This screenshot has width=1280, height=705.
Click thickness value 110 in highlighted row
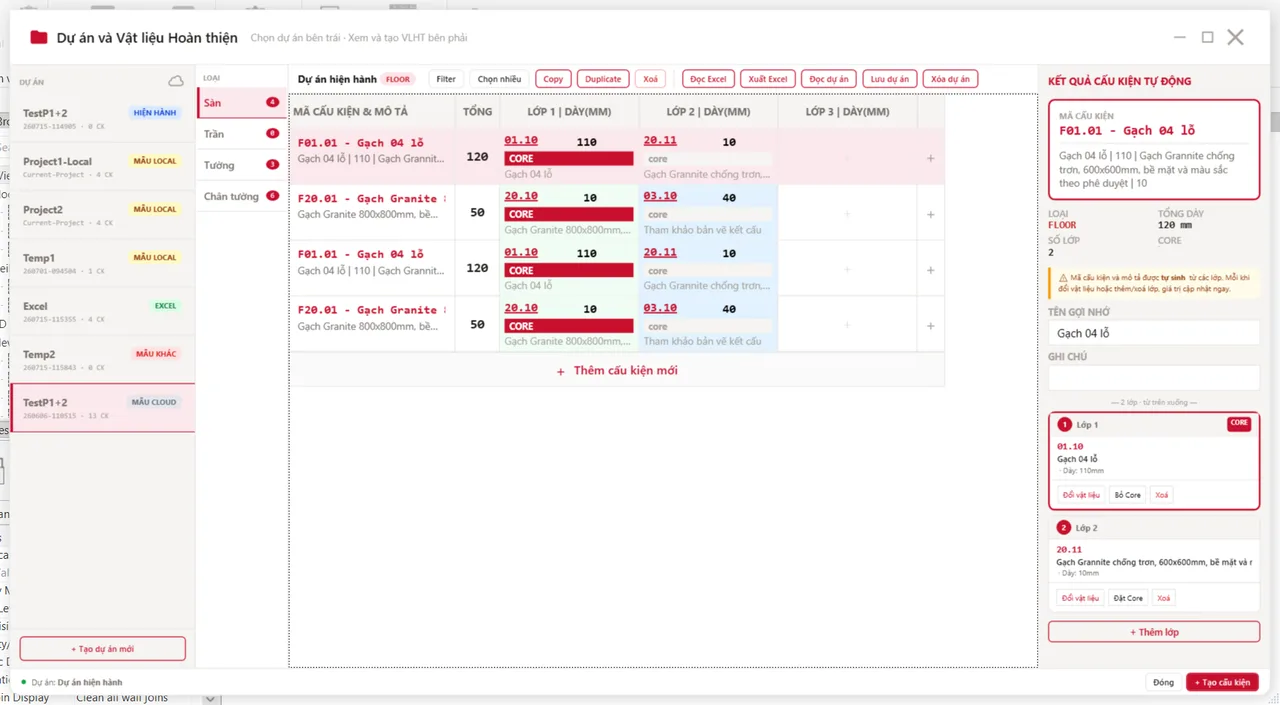point(586,142)
